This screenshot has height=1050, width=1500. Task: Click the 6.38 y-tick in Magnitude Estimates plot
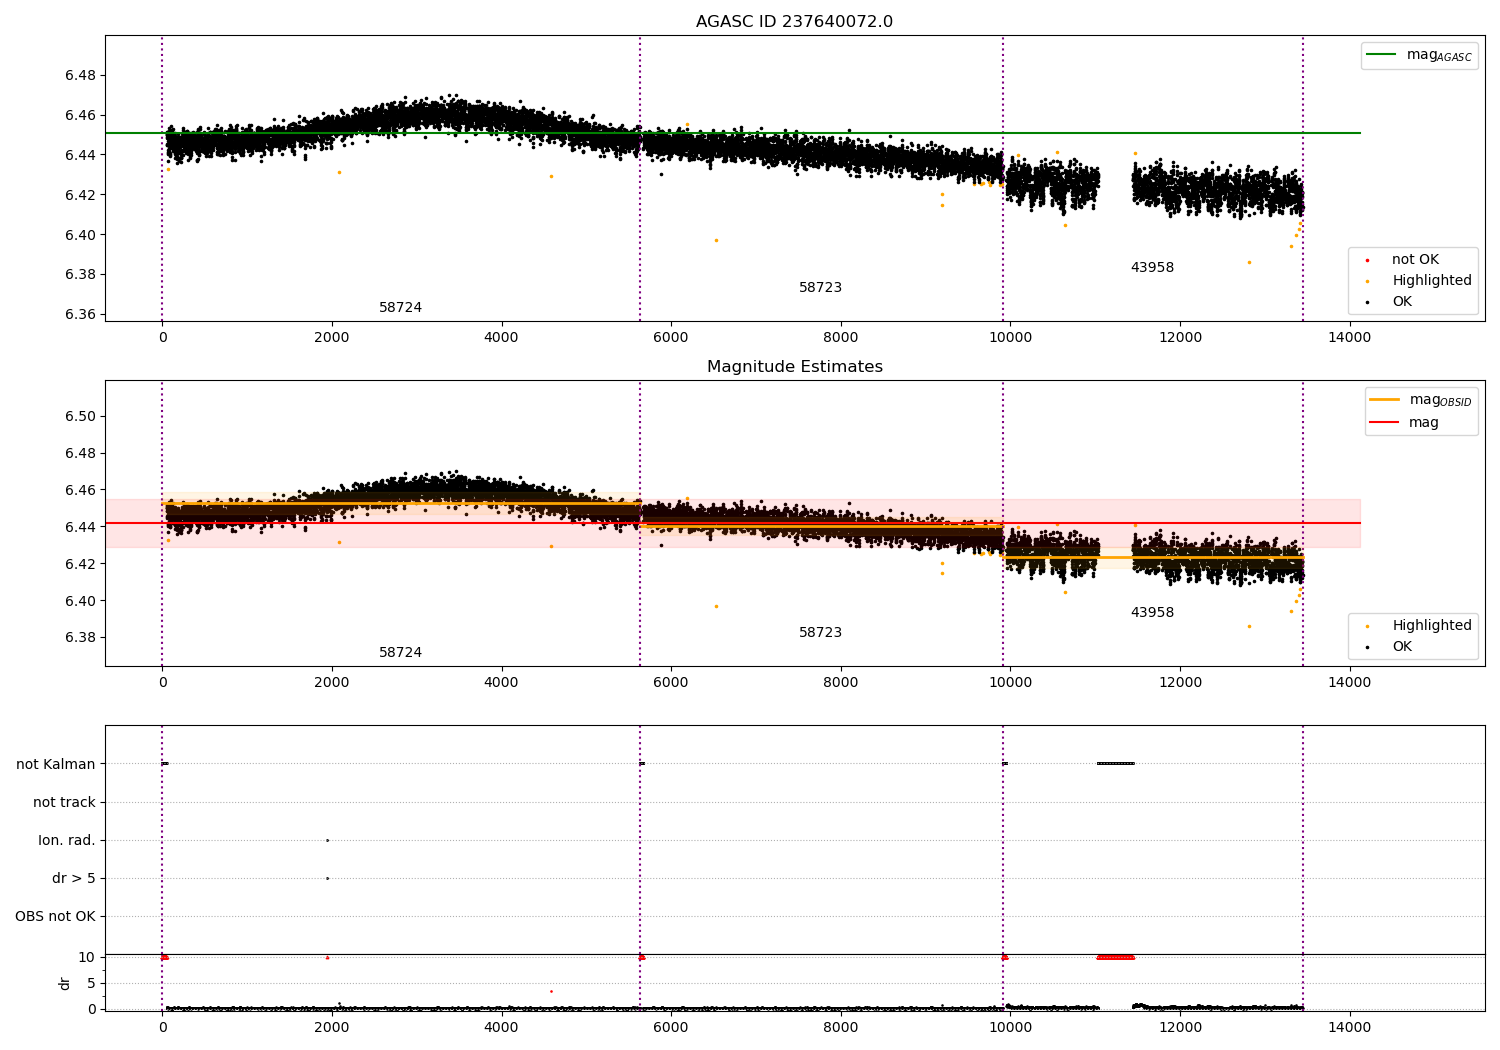coord(80,638)
